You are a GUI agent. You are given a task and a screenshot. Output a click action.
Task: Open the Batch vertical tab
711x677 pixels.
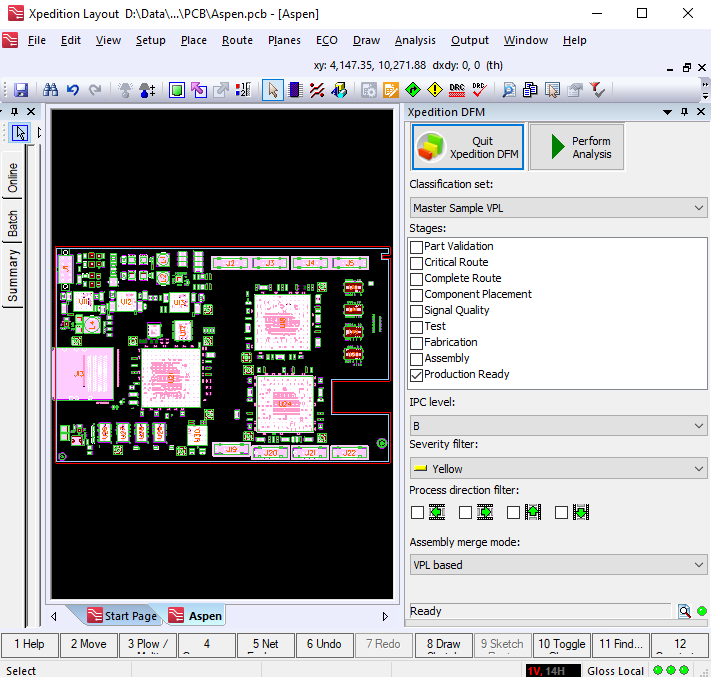click(13, 223)
